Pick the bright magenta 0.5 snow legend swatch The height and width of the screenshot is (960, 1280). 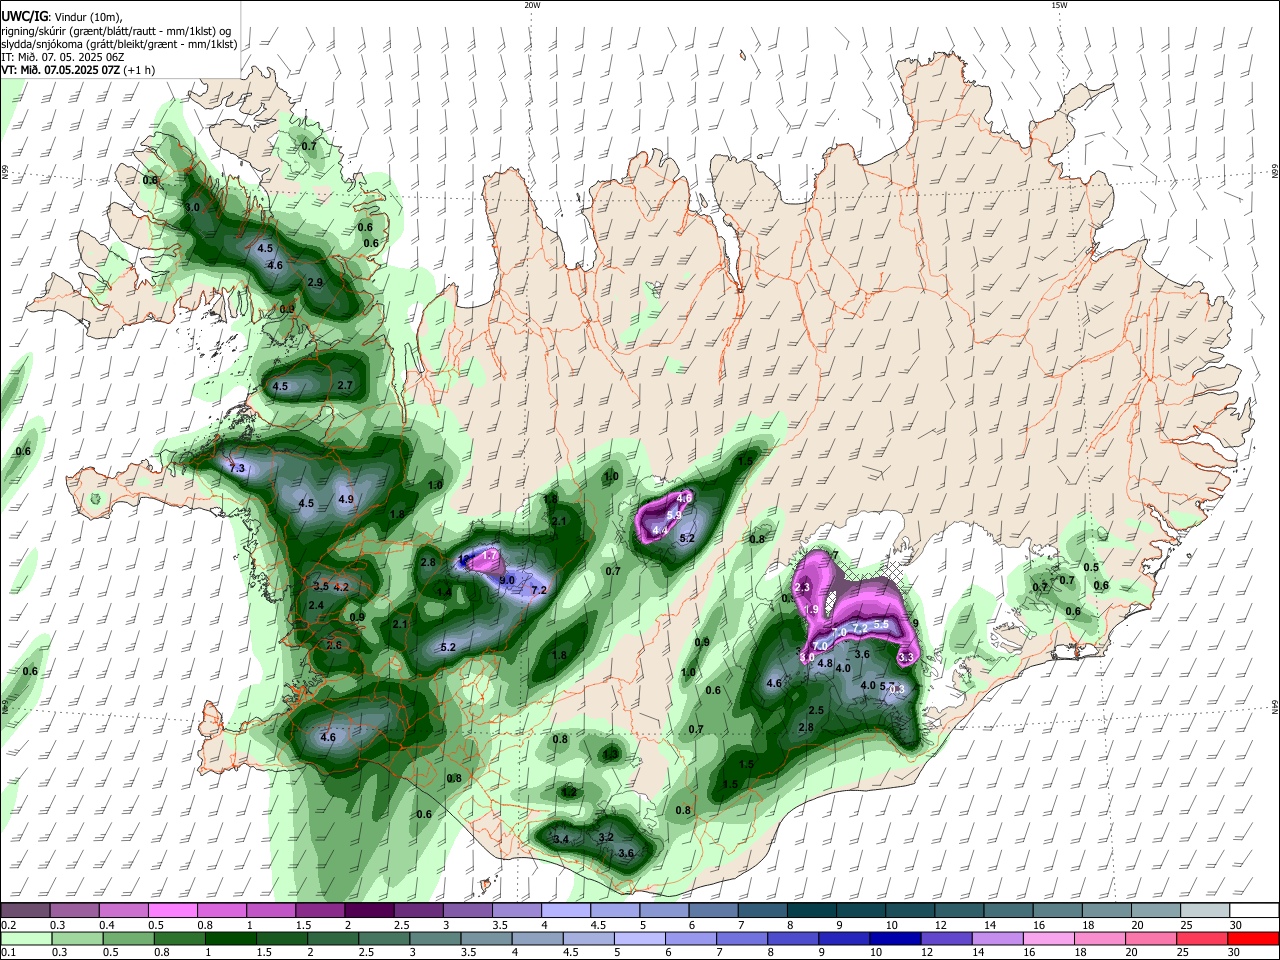[x=174, y=910]
